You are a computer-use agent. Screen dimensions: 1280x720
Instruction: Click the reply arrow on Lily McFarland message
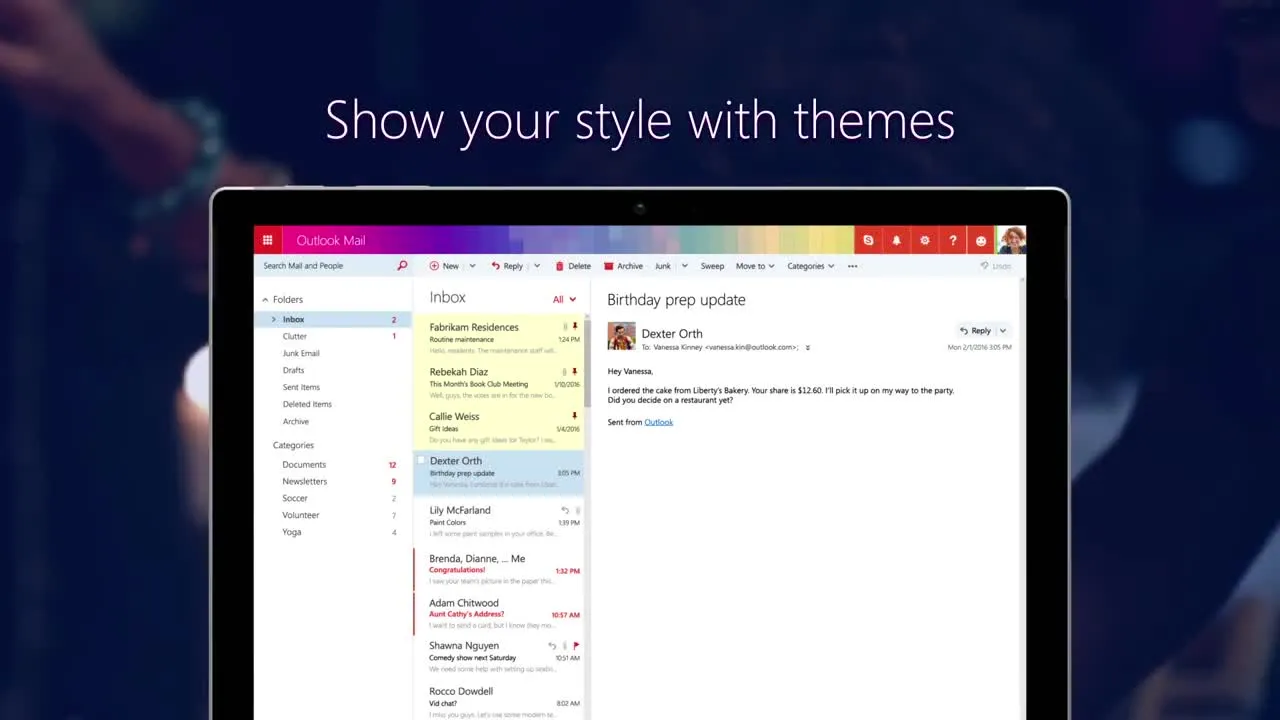[x=565, y=510]
